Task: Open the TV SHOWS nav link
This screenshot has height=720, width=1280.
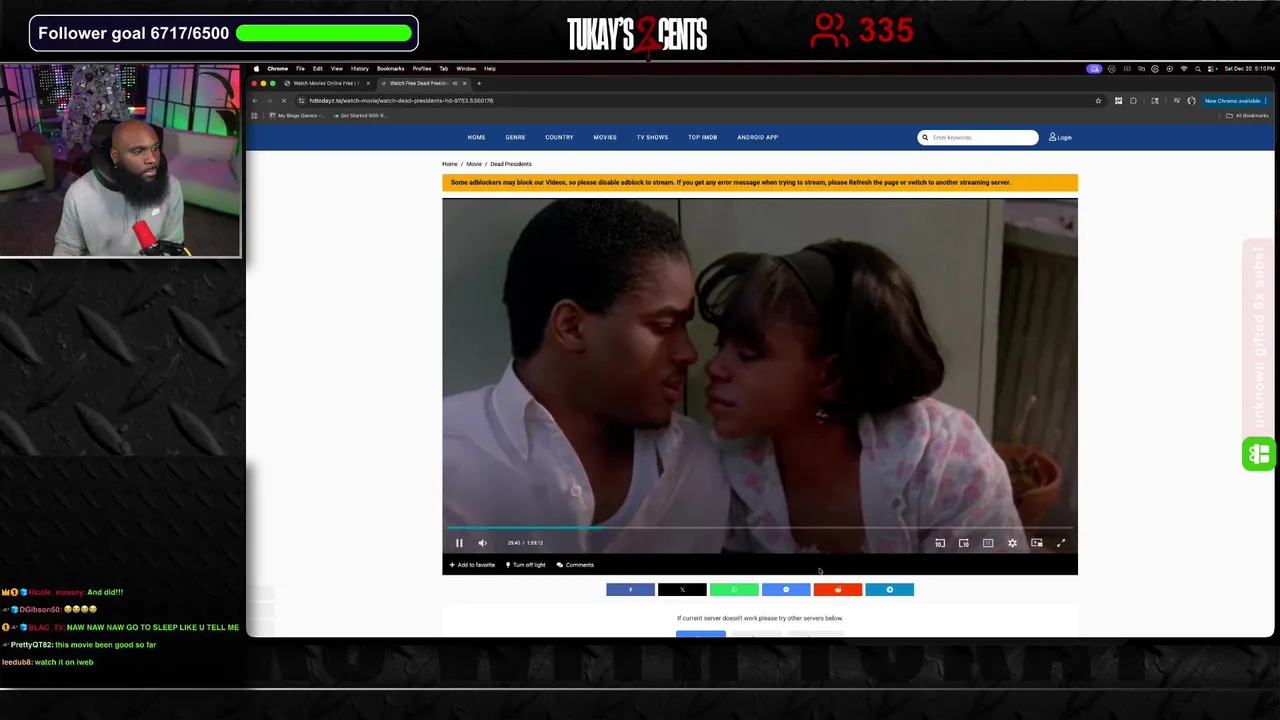Action: [652, 137]
